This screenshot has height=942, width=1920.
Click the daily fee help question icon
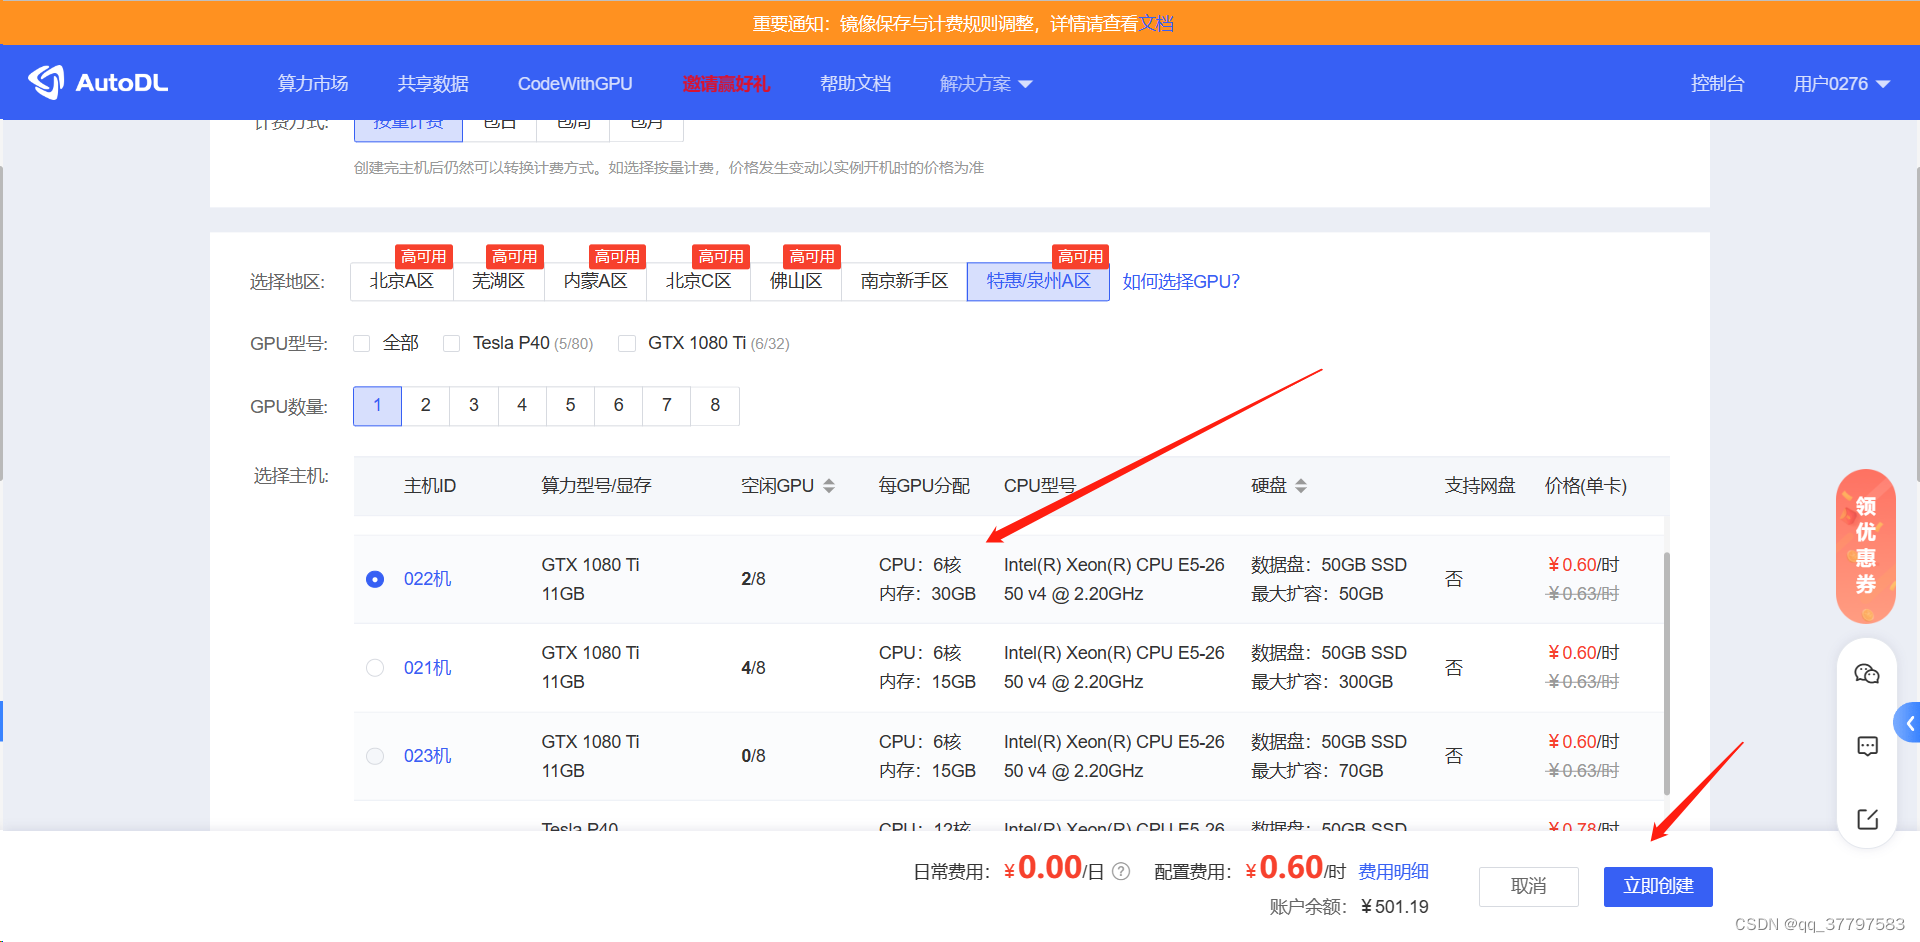point(1121,871)
